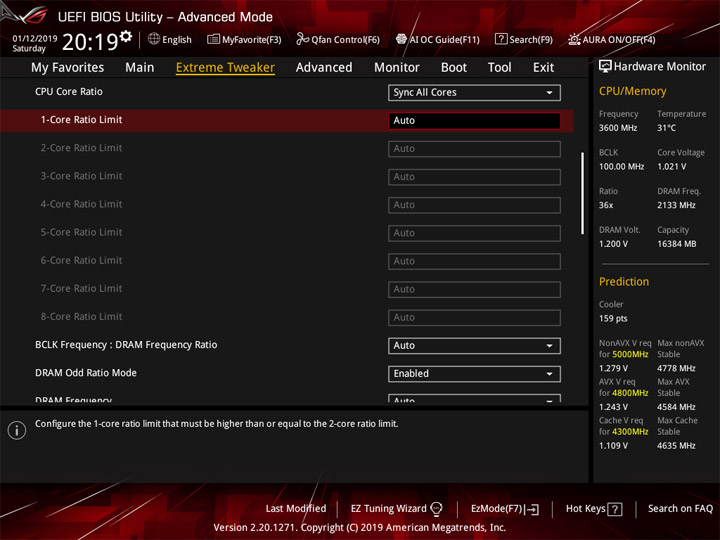This screenshot has width=720, height=540.
Task: Open My Favorites tab
Action: point(68,68)
